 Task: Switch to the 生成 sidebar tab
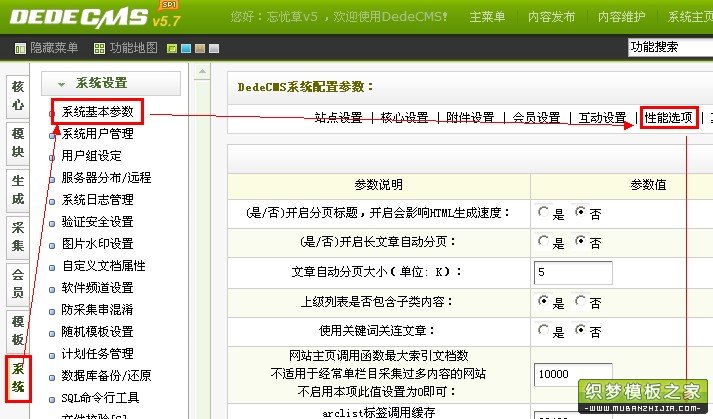(18, 190)
